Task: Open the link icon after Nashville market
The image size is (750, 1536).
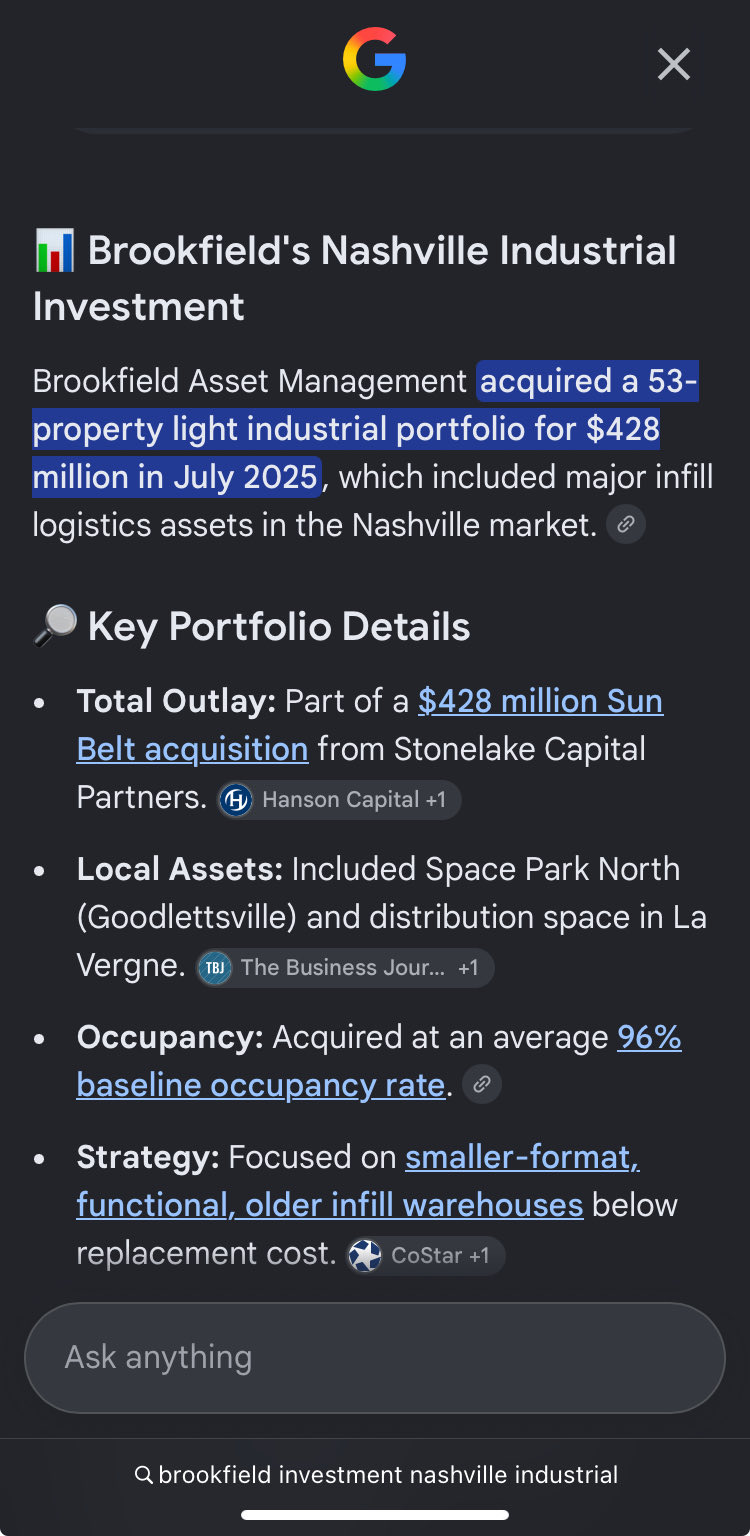Action: coord(626,524)
